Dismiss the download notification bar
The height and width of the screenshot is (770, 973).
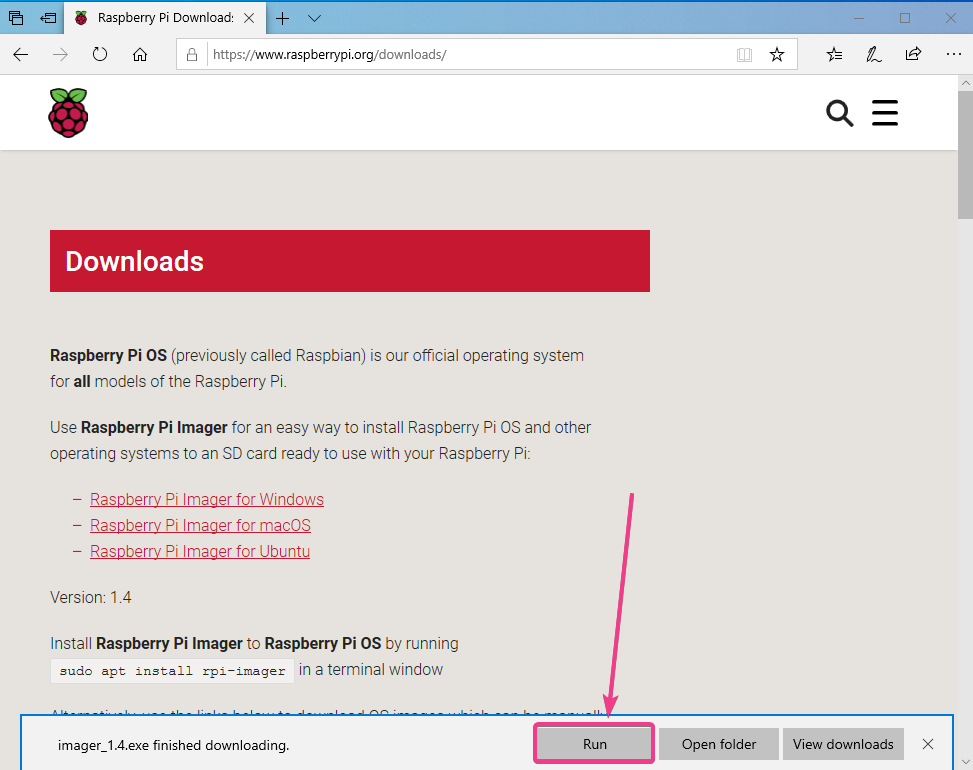point(928,744)
